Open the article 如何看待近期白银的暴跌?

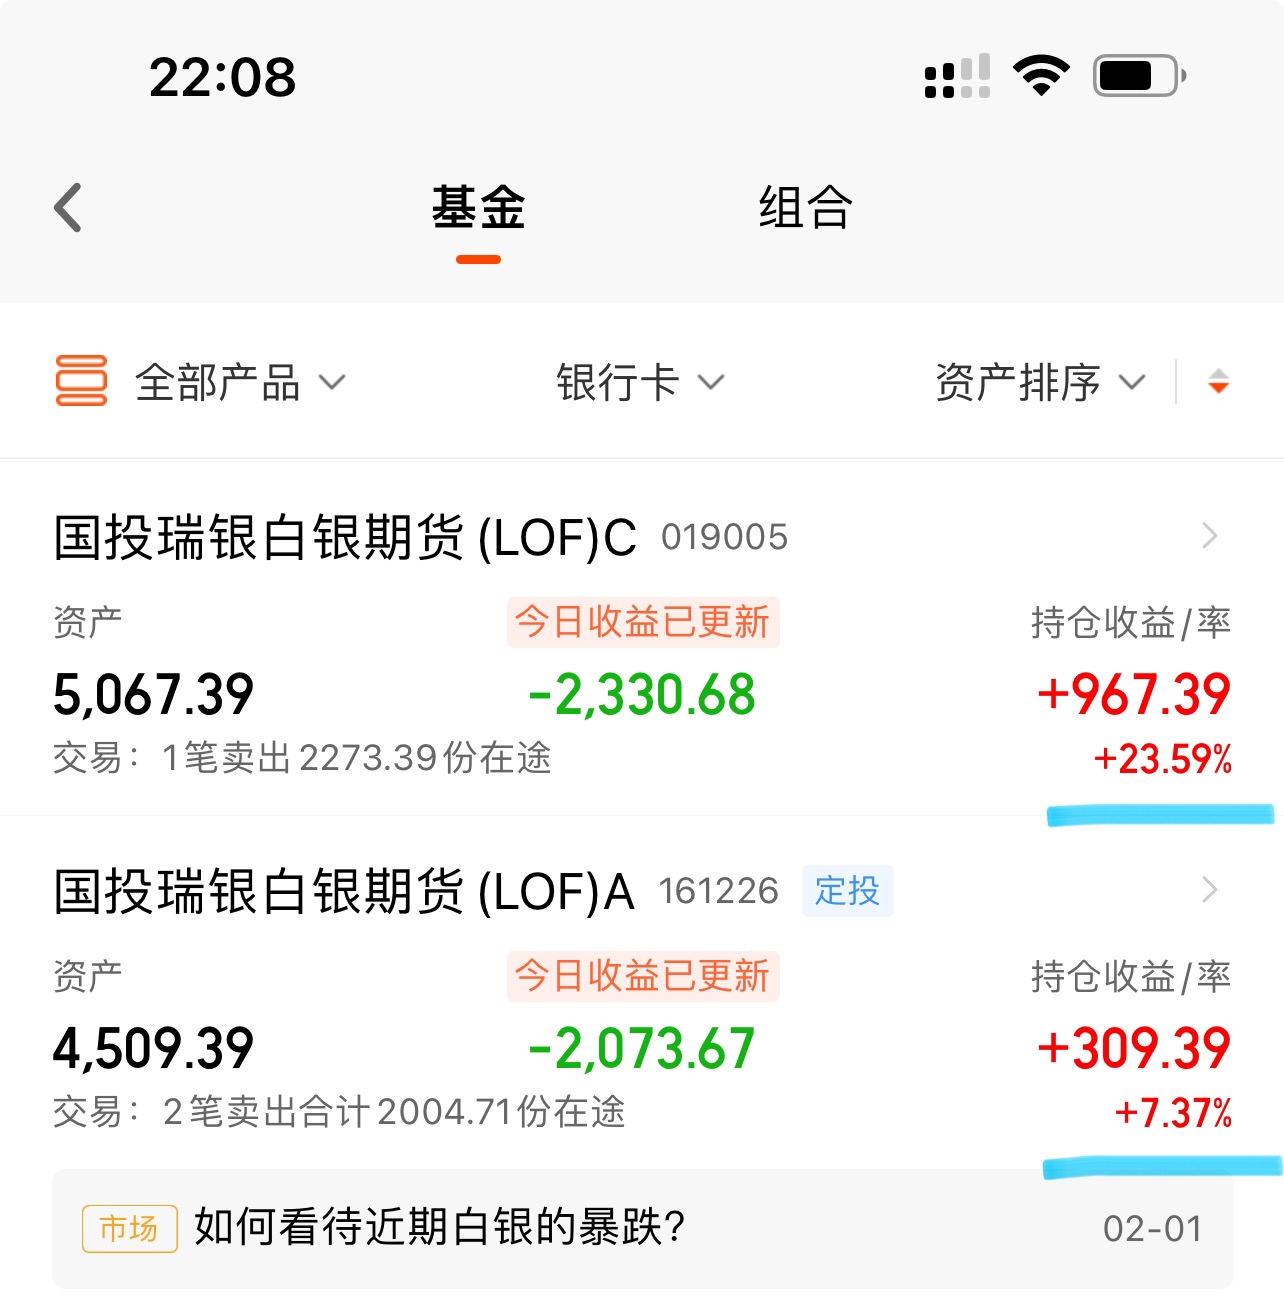(440, 1227)
